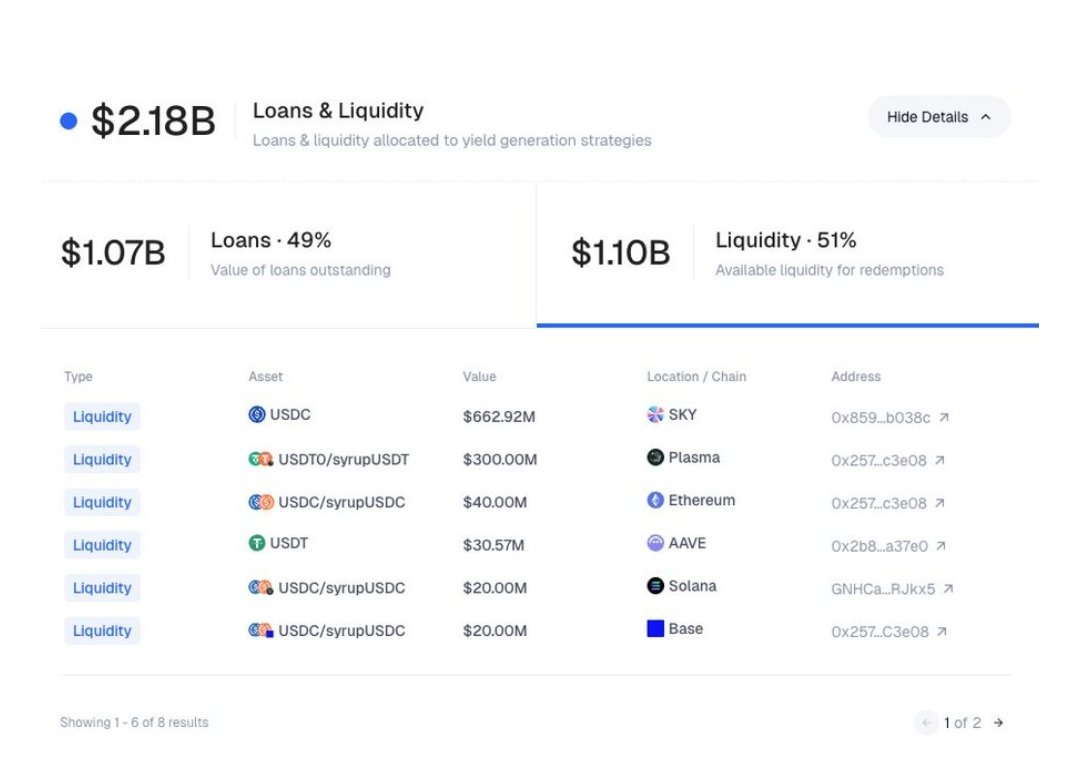Click the Liquidity badge in Ethereum row

pos(102,502)
